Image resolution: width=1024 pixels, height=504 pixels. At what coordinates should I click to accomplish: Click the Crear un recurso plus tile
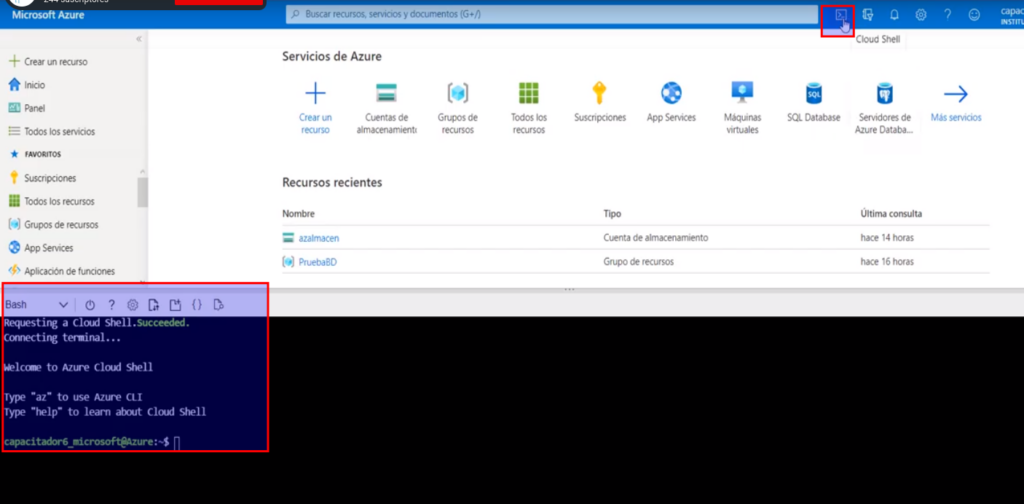click(x=315, y=108)
